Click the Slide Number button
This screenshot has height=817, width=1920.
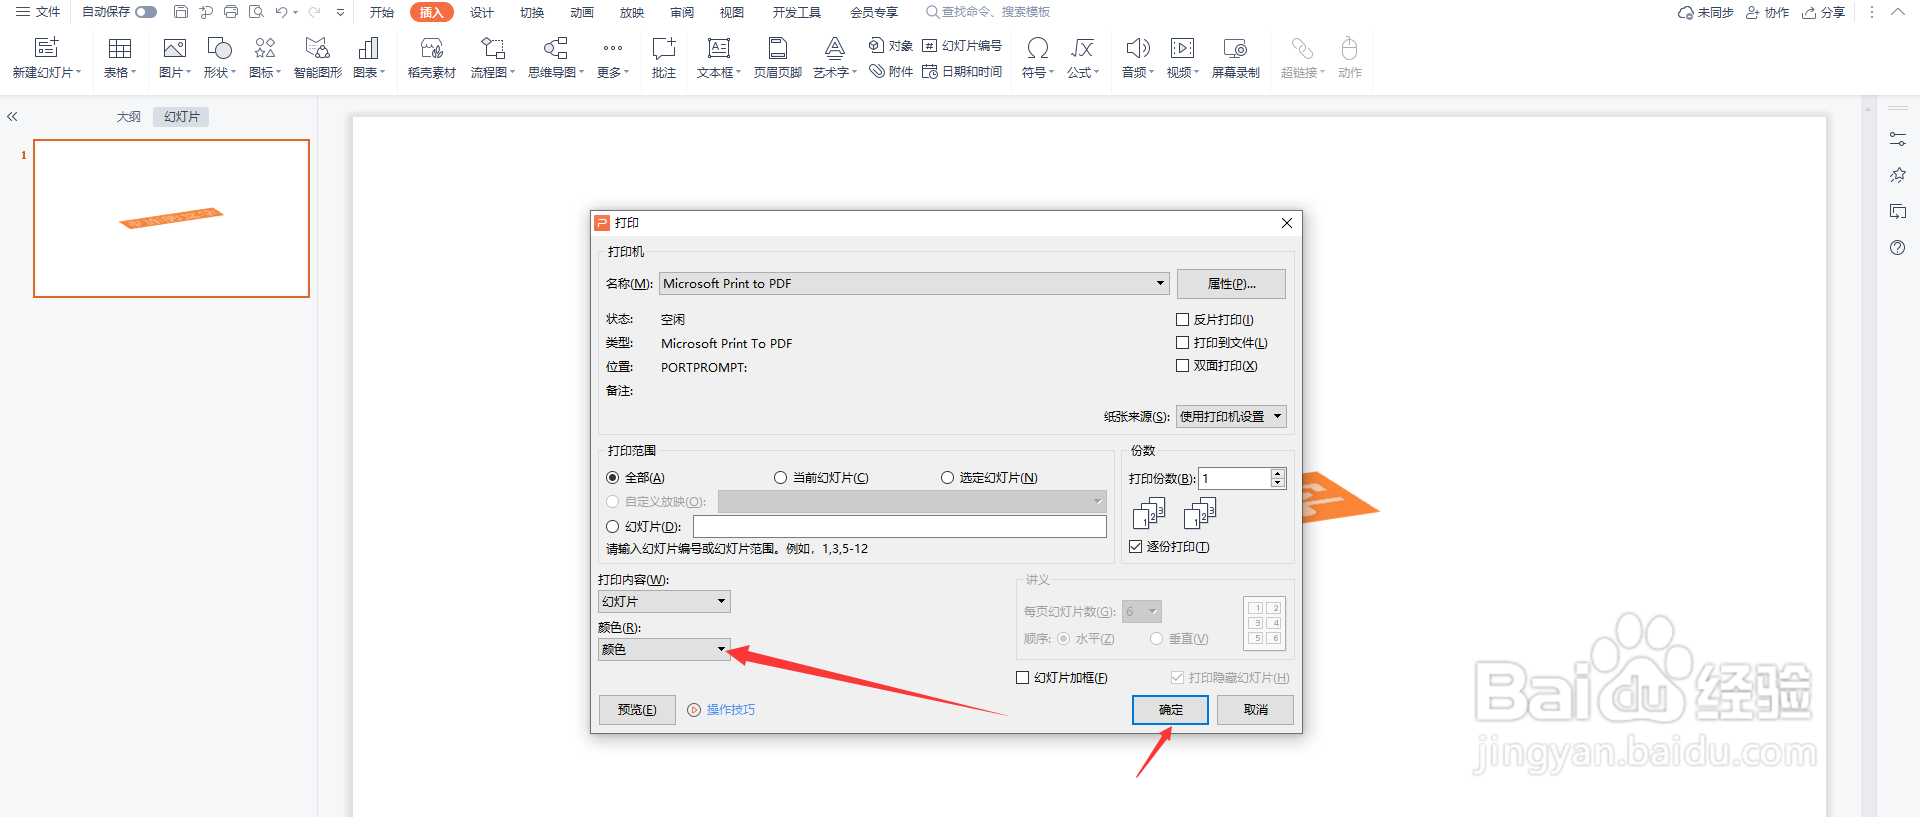(x=962, y=45)
